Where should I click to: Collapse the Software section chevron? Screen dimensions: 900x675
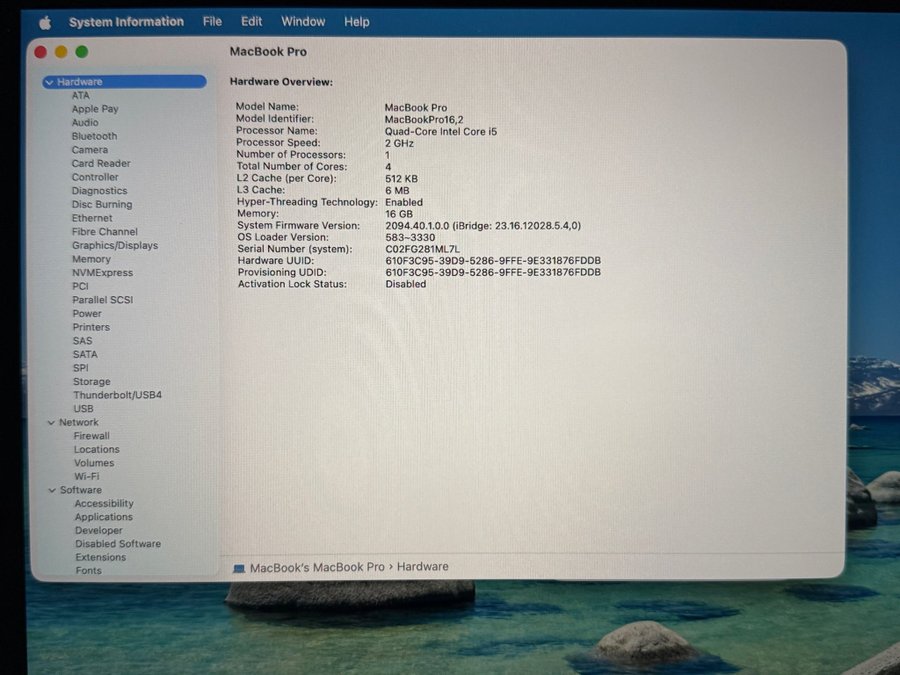(52, 491)
